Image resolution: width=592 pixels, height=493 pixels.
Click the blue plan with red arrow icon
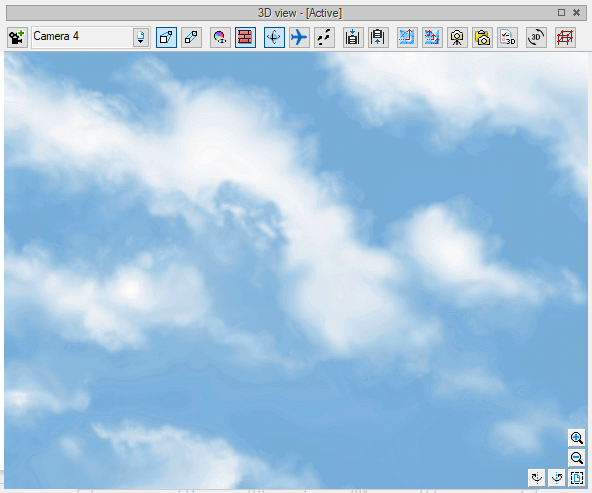407,37
